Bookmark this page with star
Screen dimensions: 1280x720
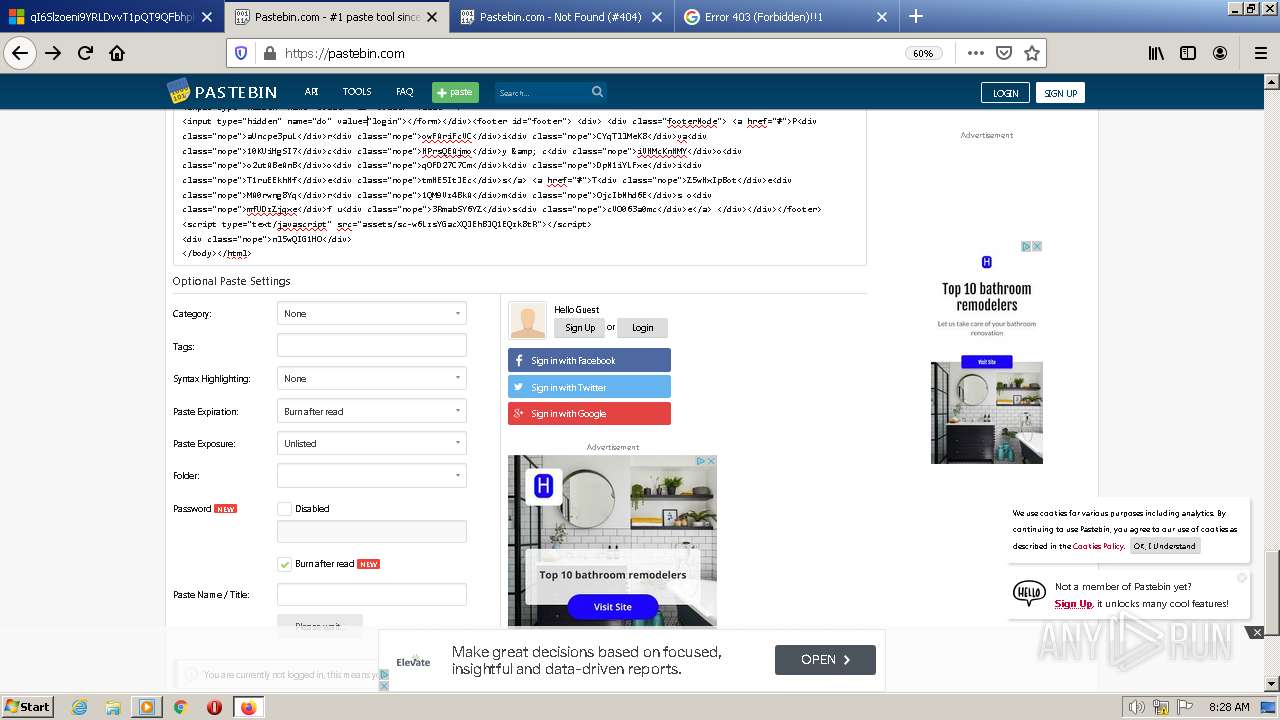point(1032,53)
